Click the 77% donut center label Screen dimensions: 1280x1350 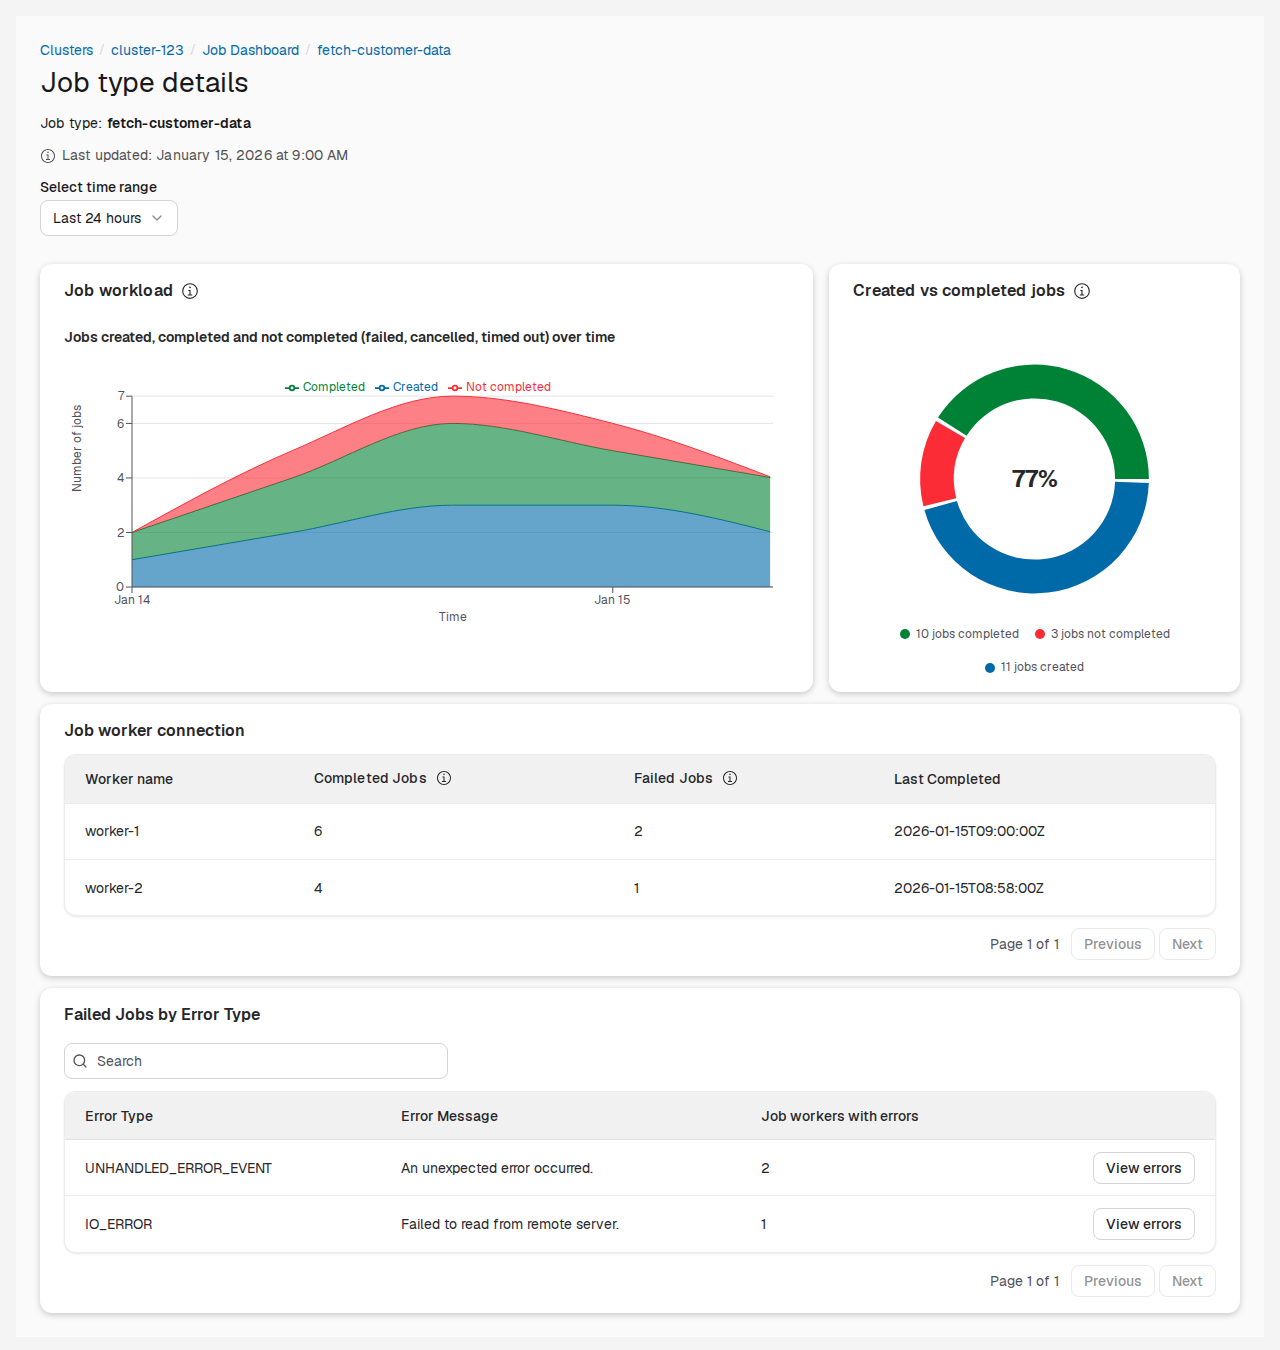pos(1034,479)
